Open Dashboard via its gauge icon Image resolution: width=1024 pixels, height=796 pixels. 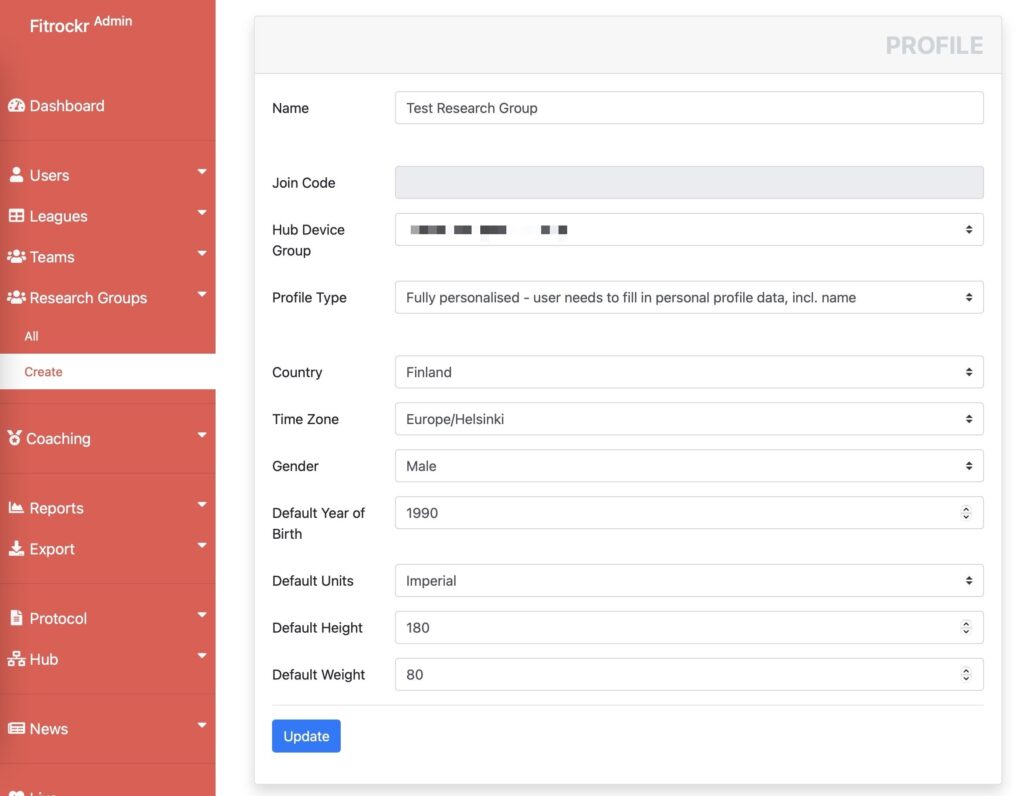pyautogui.click(x=16, y=105)
